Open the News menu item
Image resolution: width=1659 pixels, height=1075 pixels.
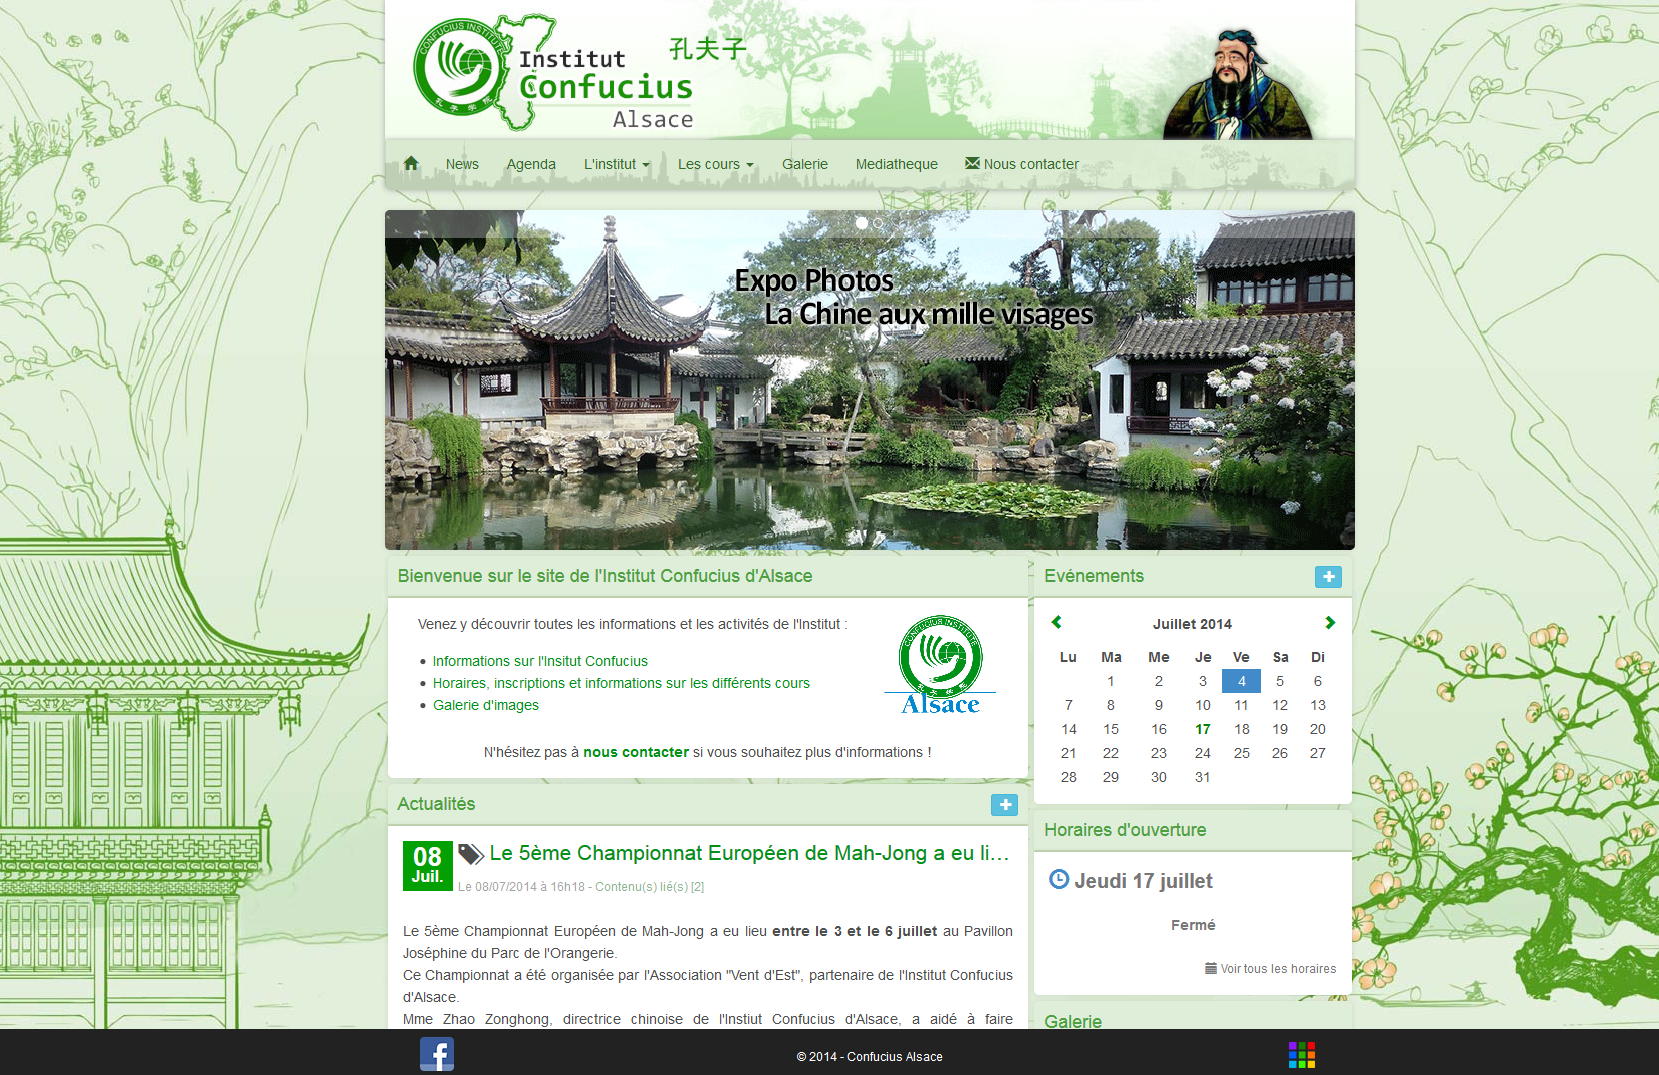[462, 164]
